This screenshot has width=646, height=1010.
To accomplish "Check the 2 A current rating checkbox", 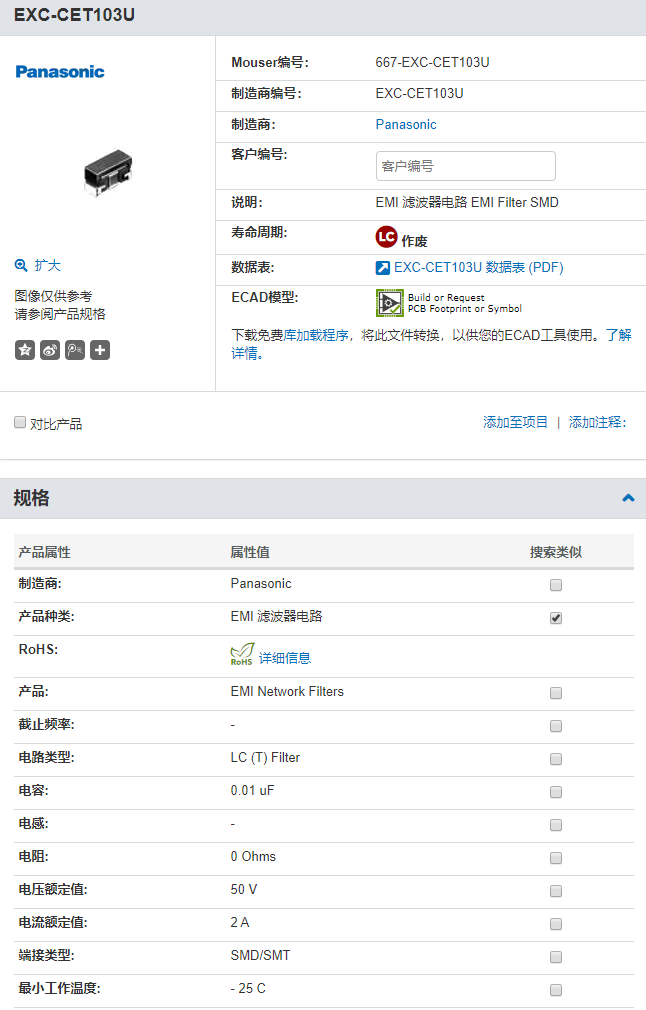I will 556,924.
